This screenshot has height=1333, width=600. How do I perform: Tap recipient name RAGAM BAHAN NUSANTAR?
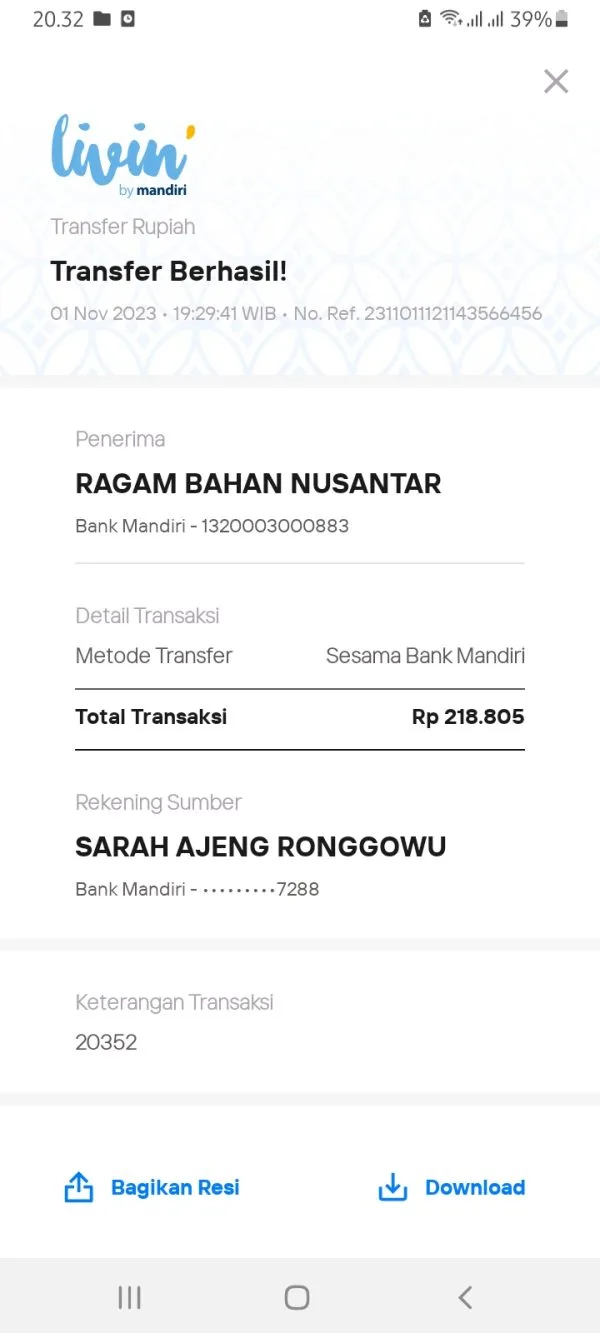(x=258, y=484)
